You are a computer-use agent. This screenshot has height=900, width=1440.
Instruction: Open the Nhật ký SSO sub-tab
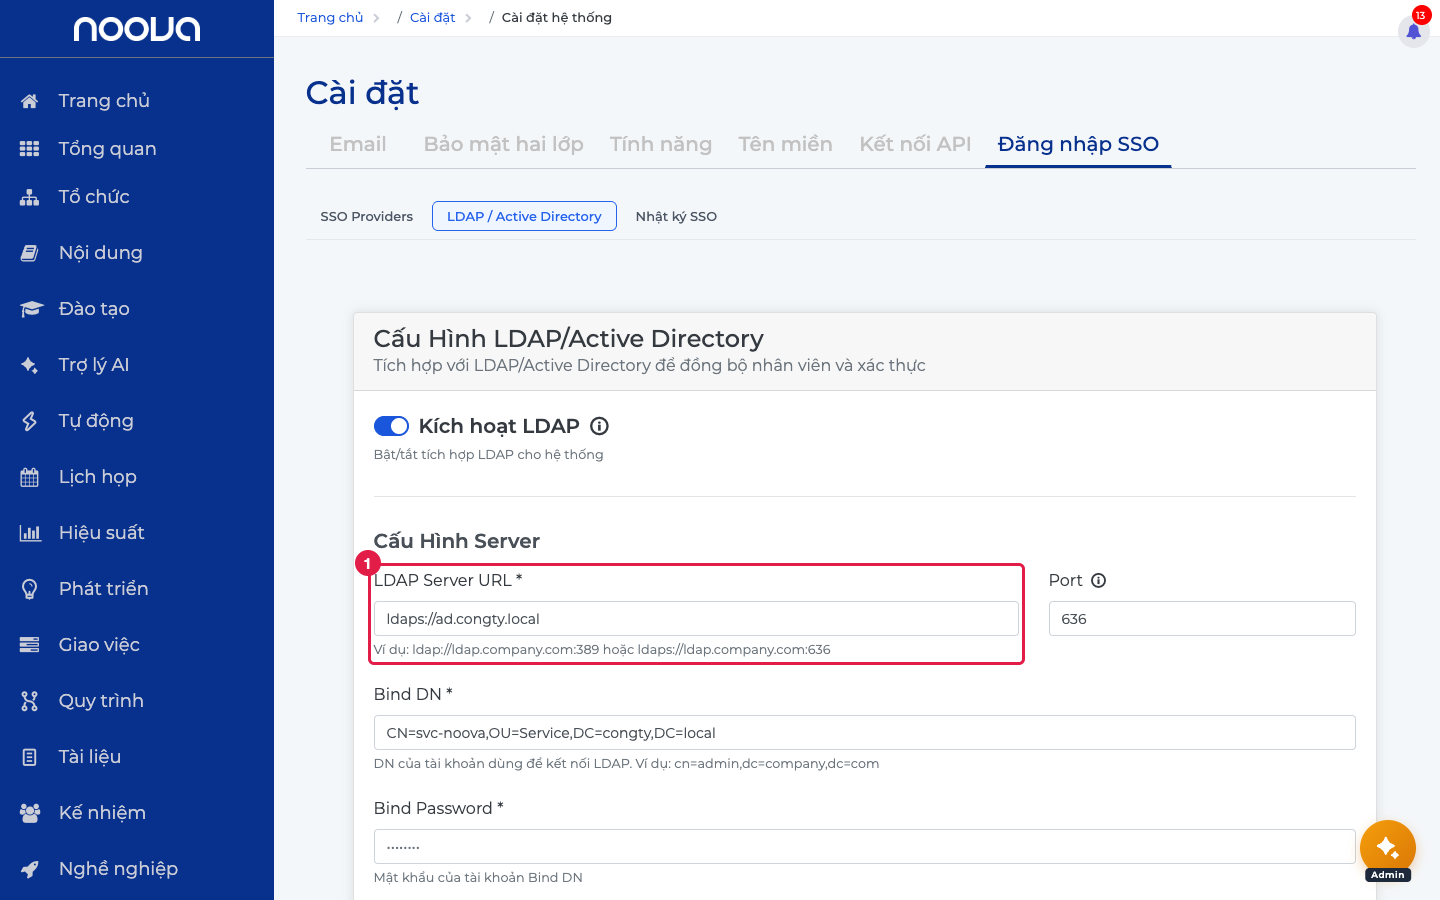(x=676, y=216)
